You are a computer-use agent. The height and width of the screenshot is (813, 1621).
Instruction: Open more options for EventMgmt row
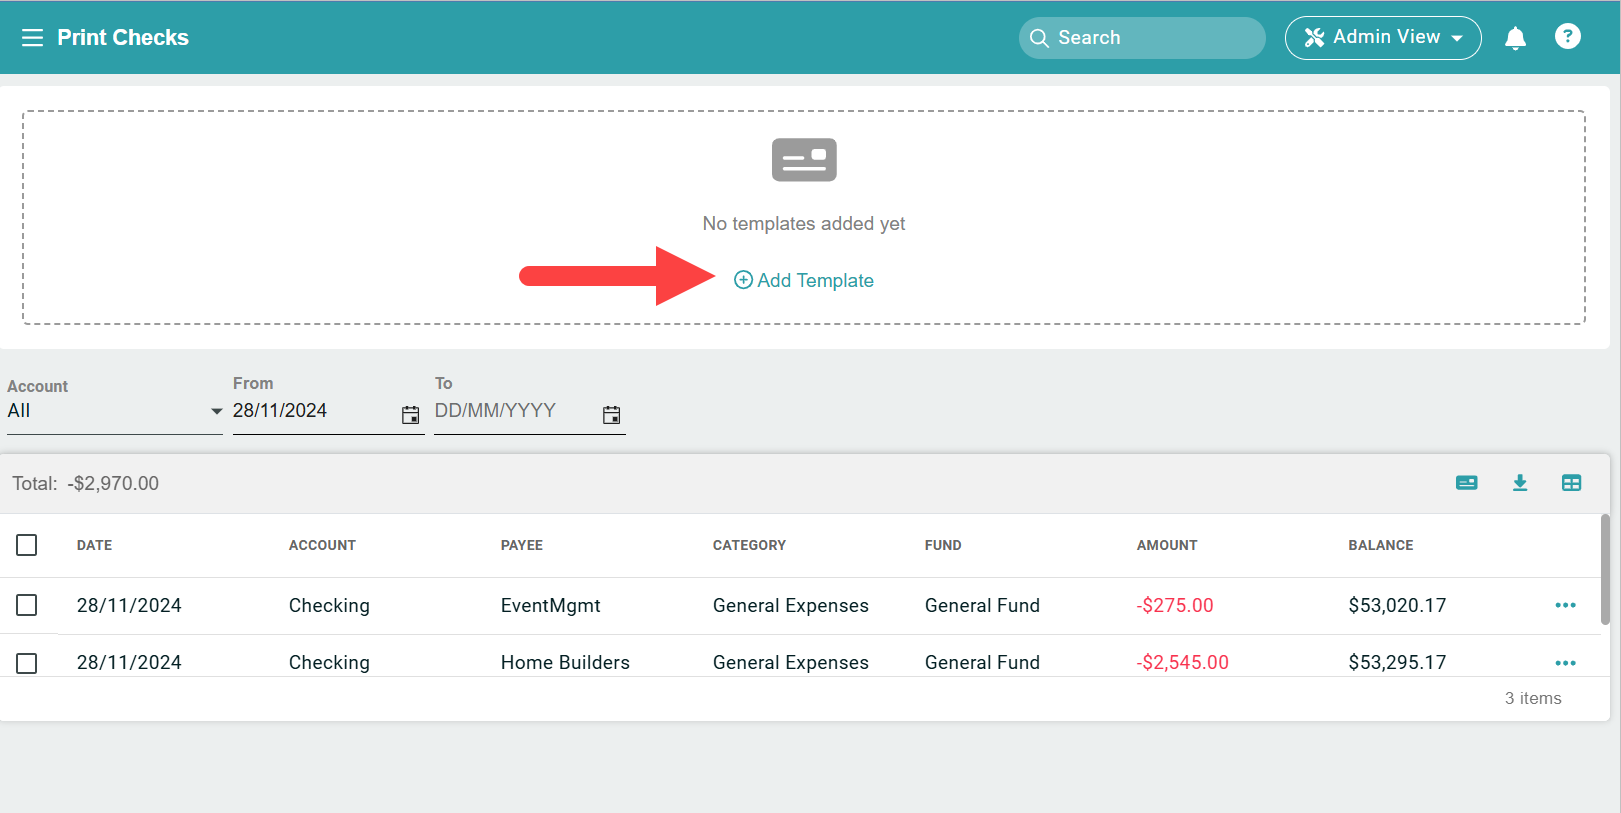tap(1565, 605)
